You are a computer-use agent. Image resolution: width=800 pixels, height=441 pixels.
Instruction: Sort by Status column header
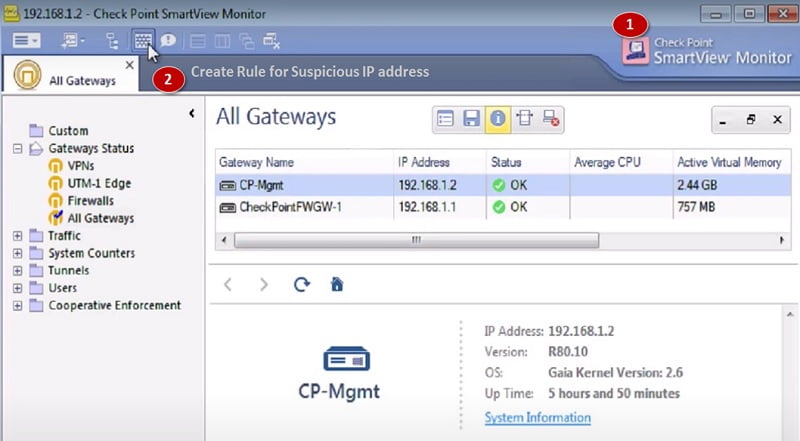(528, 162)
